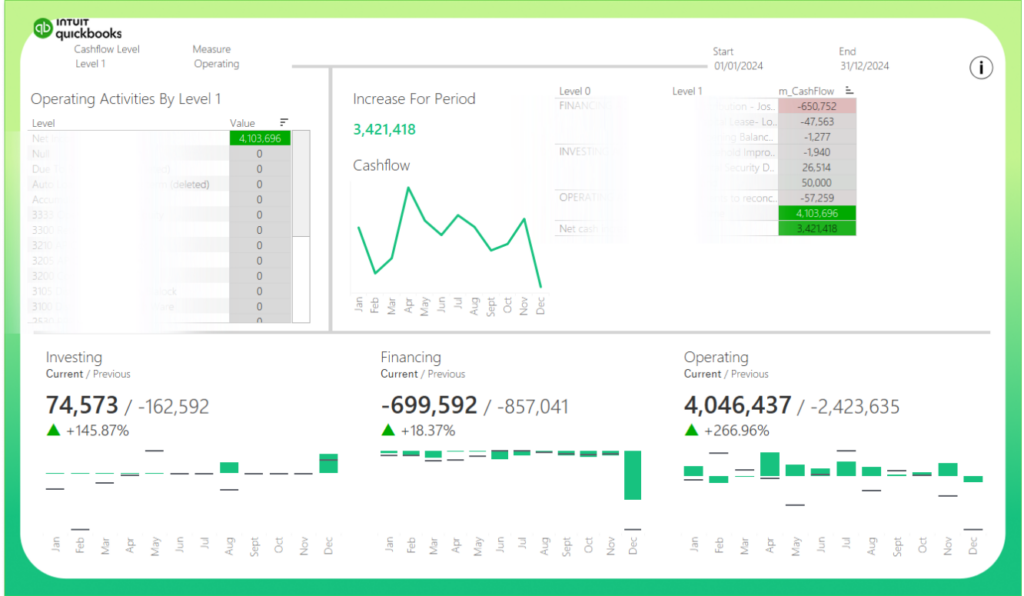The width and height of the screenshot is (1024, 596).
Task: Click the m_CashFlow column sort icon
Action: click(848, 91)
